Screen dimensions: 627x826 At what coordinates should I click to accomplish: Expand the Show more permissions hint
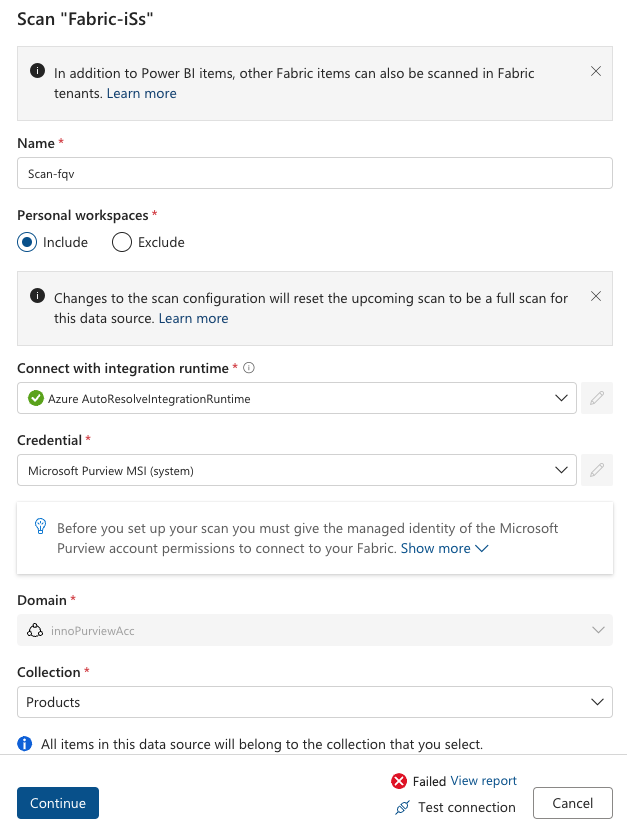point(444,548)
